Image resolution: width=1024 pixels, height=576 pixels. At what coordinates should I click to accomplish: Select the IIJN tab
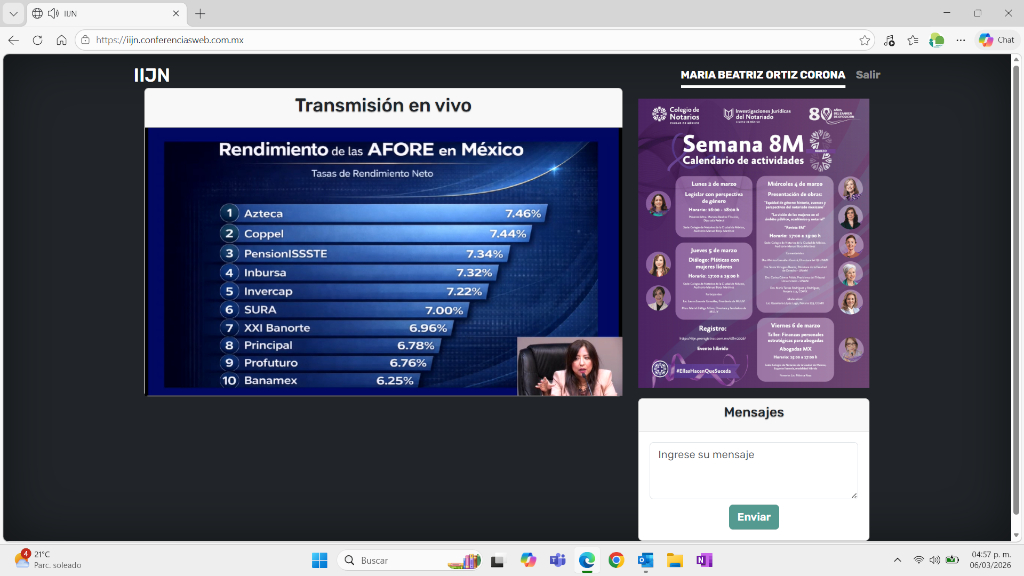pyautogui.click(x=106, y=13)
